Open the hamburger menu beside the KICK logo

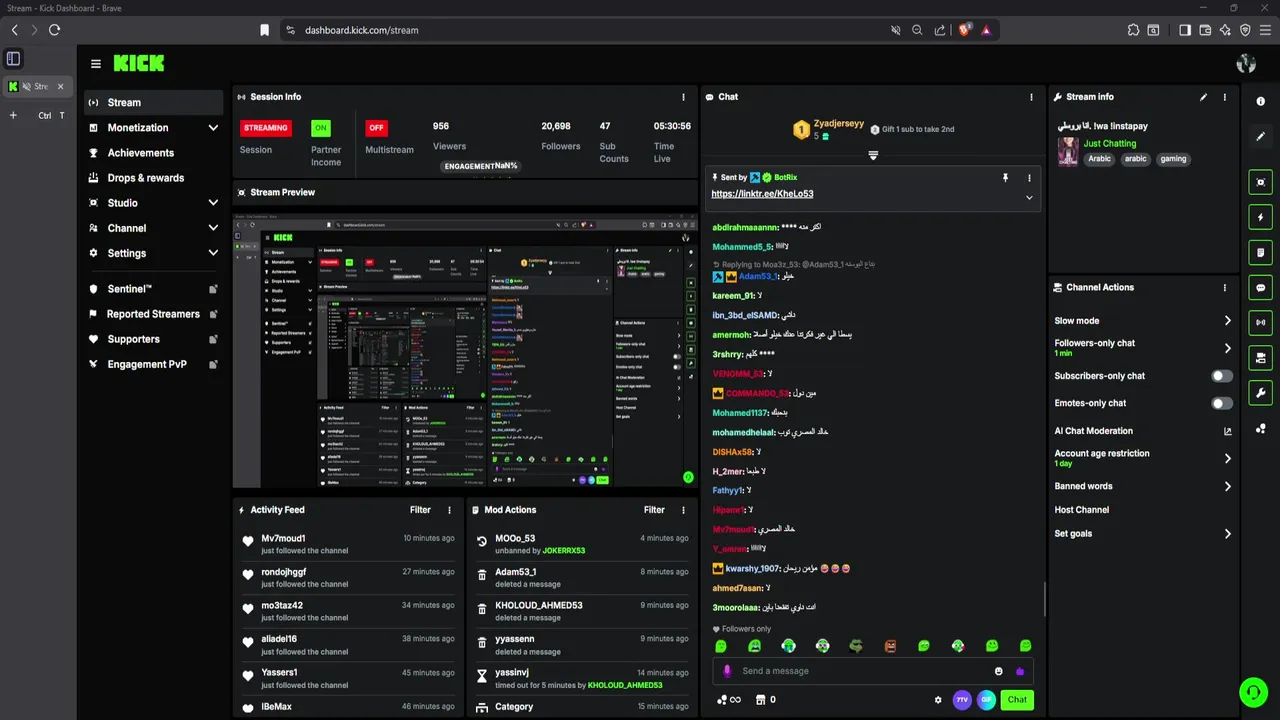tap(96, 64)
